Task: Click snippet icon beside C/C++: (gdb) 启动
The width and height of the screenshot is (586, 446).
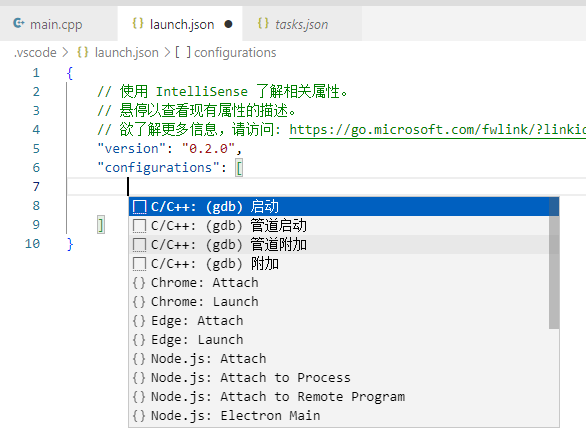Action: [x=139, y=207]
